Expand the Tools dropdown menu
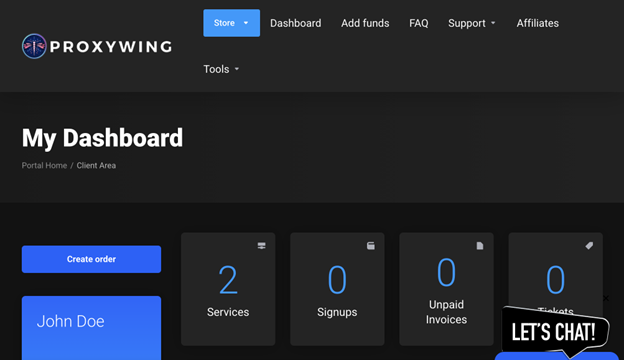 click(221, 69)
